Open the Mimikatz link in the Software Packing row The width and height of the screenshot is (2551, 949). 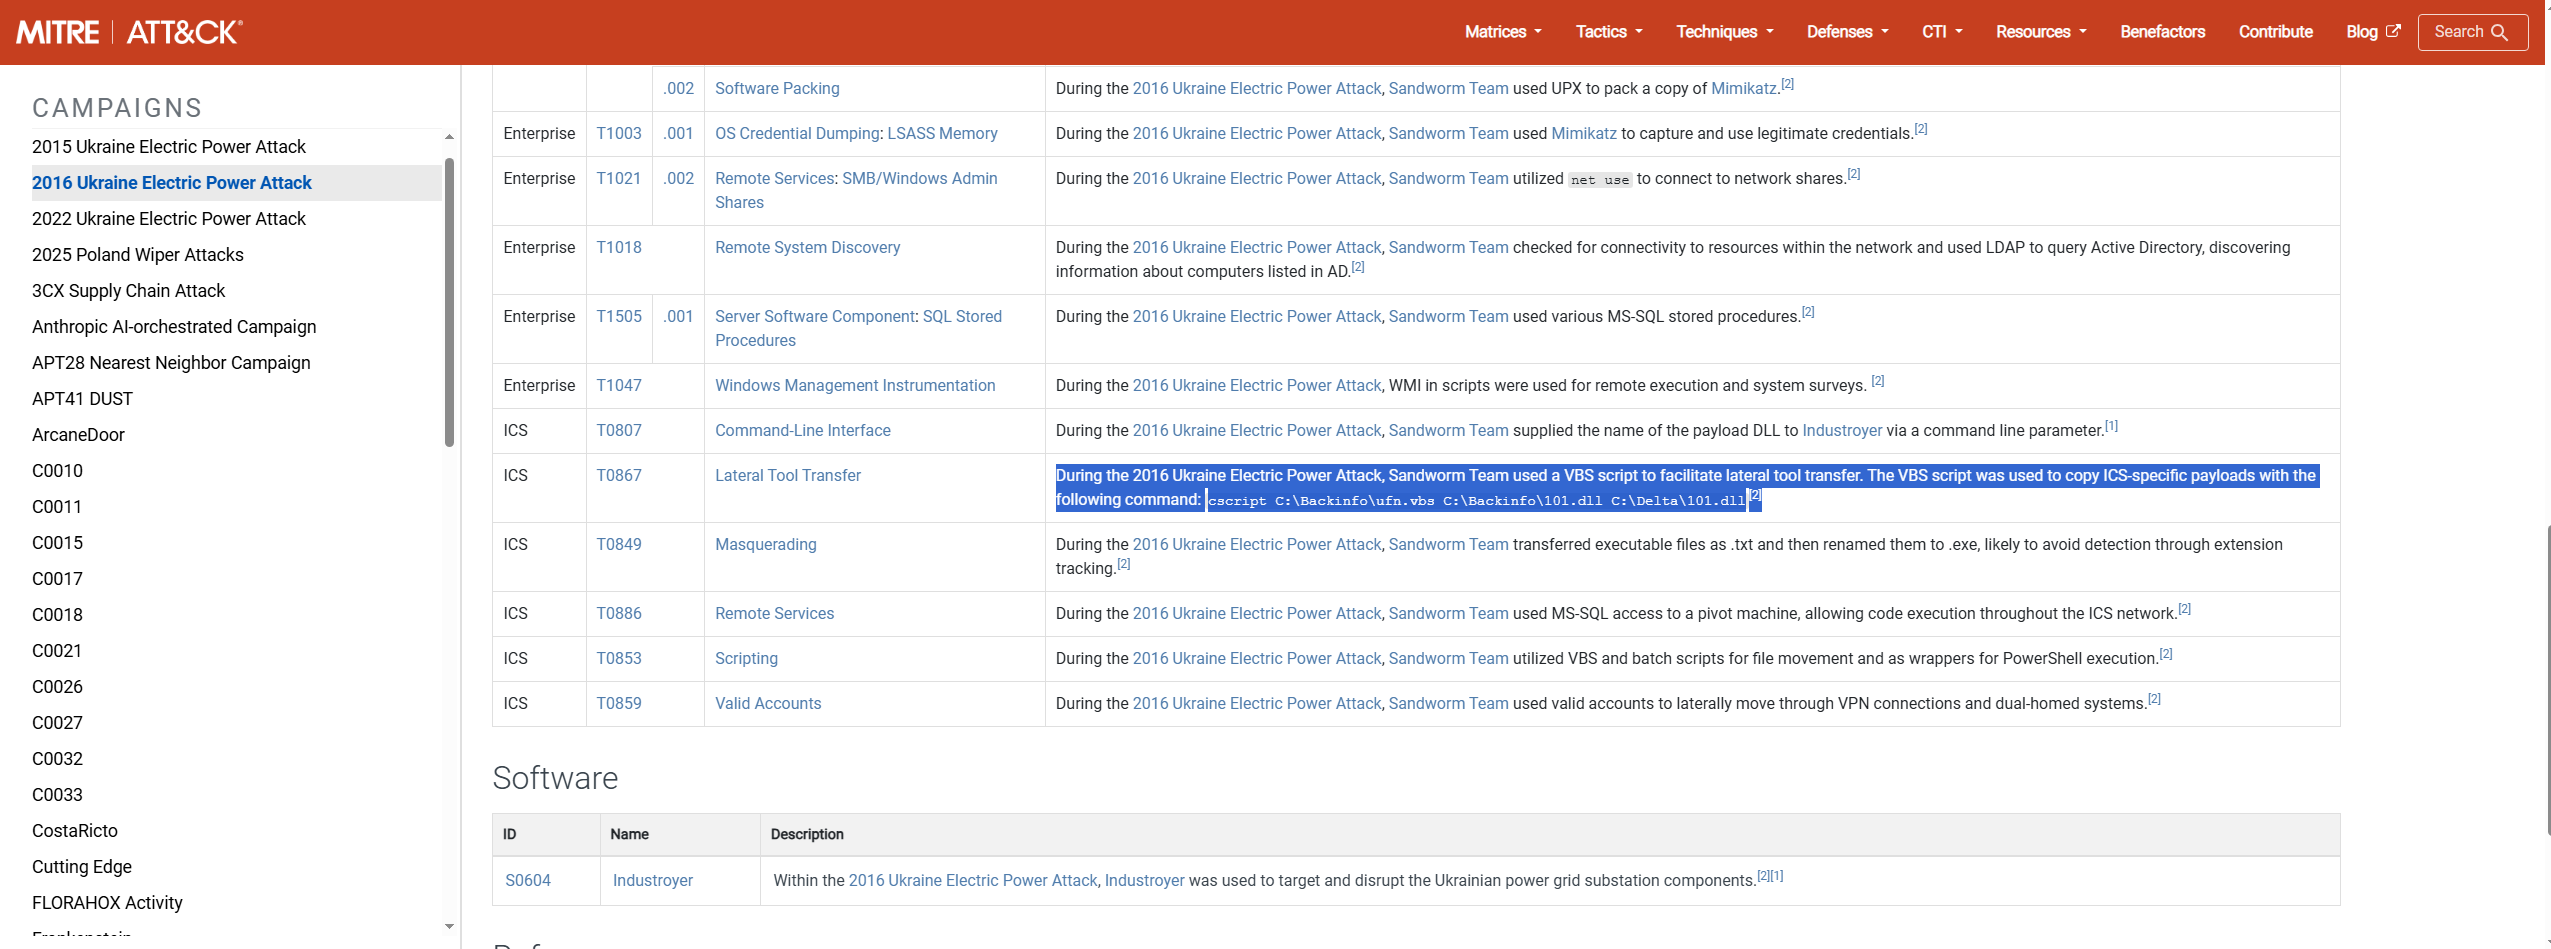tap(1744, 89)
